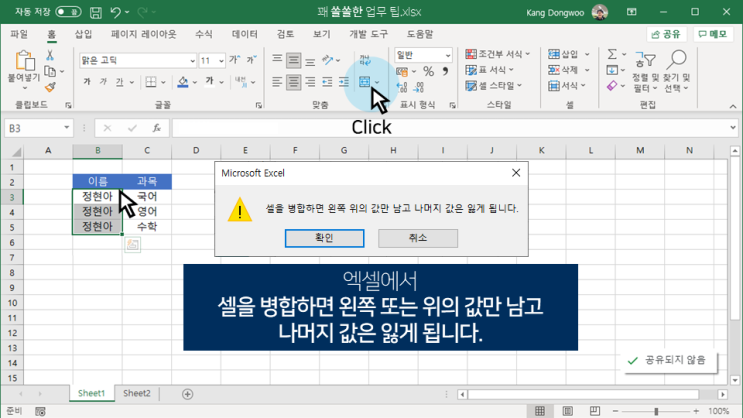The height and width of the screenshot is (418, 743).
Task: Click the Paste clipboard icon
Action: (25, 62)
